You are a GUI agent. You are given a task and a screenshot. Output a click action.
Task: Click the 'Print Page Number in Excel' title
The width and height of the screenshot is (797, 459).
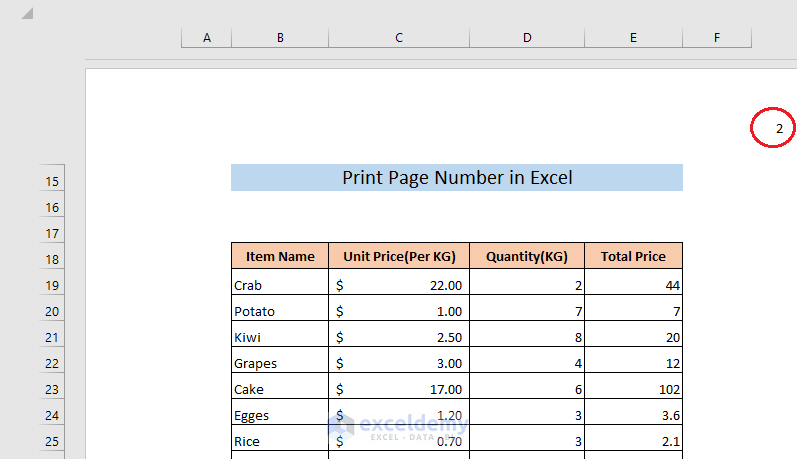pos(457,177)
